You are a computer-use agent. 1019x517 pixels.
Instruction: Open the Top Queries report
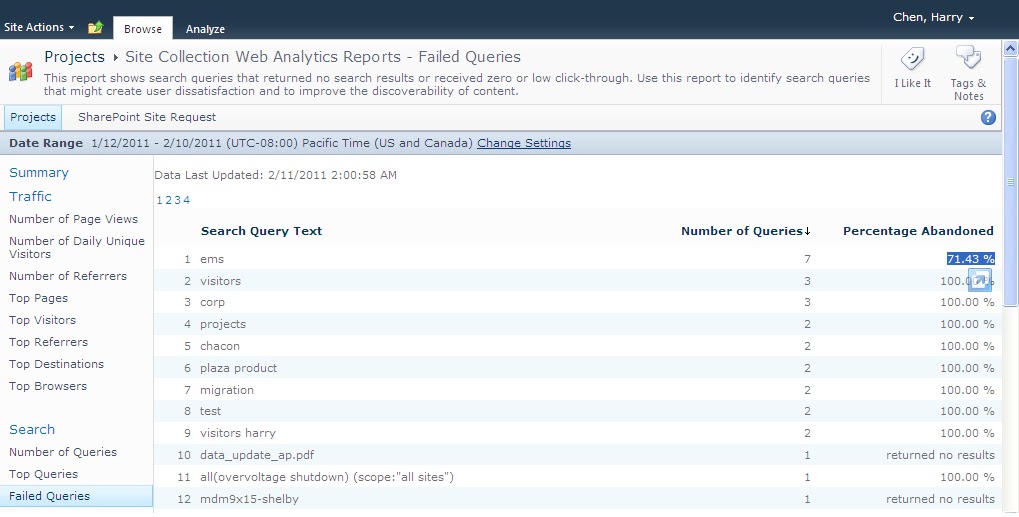[x=43, y=474]
